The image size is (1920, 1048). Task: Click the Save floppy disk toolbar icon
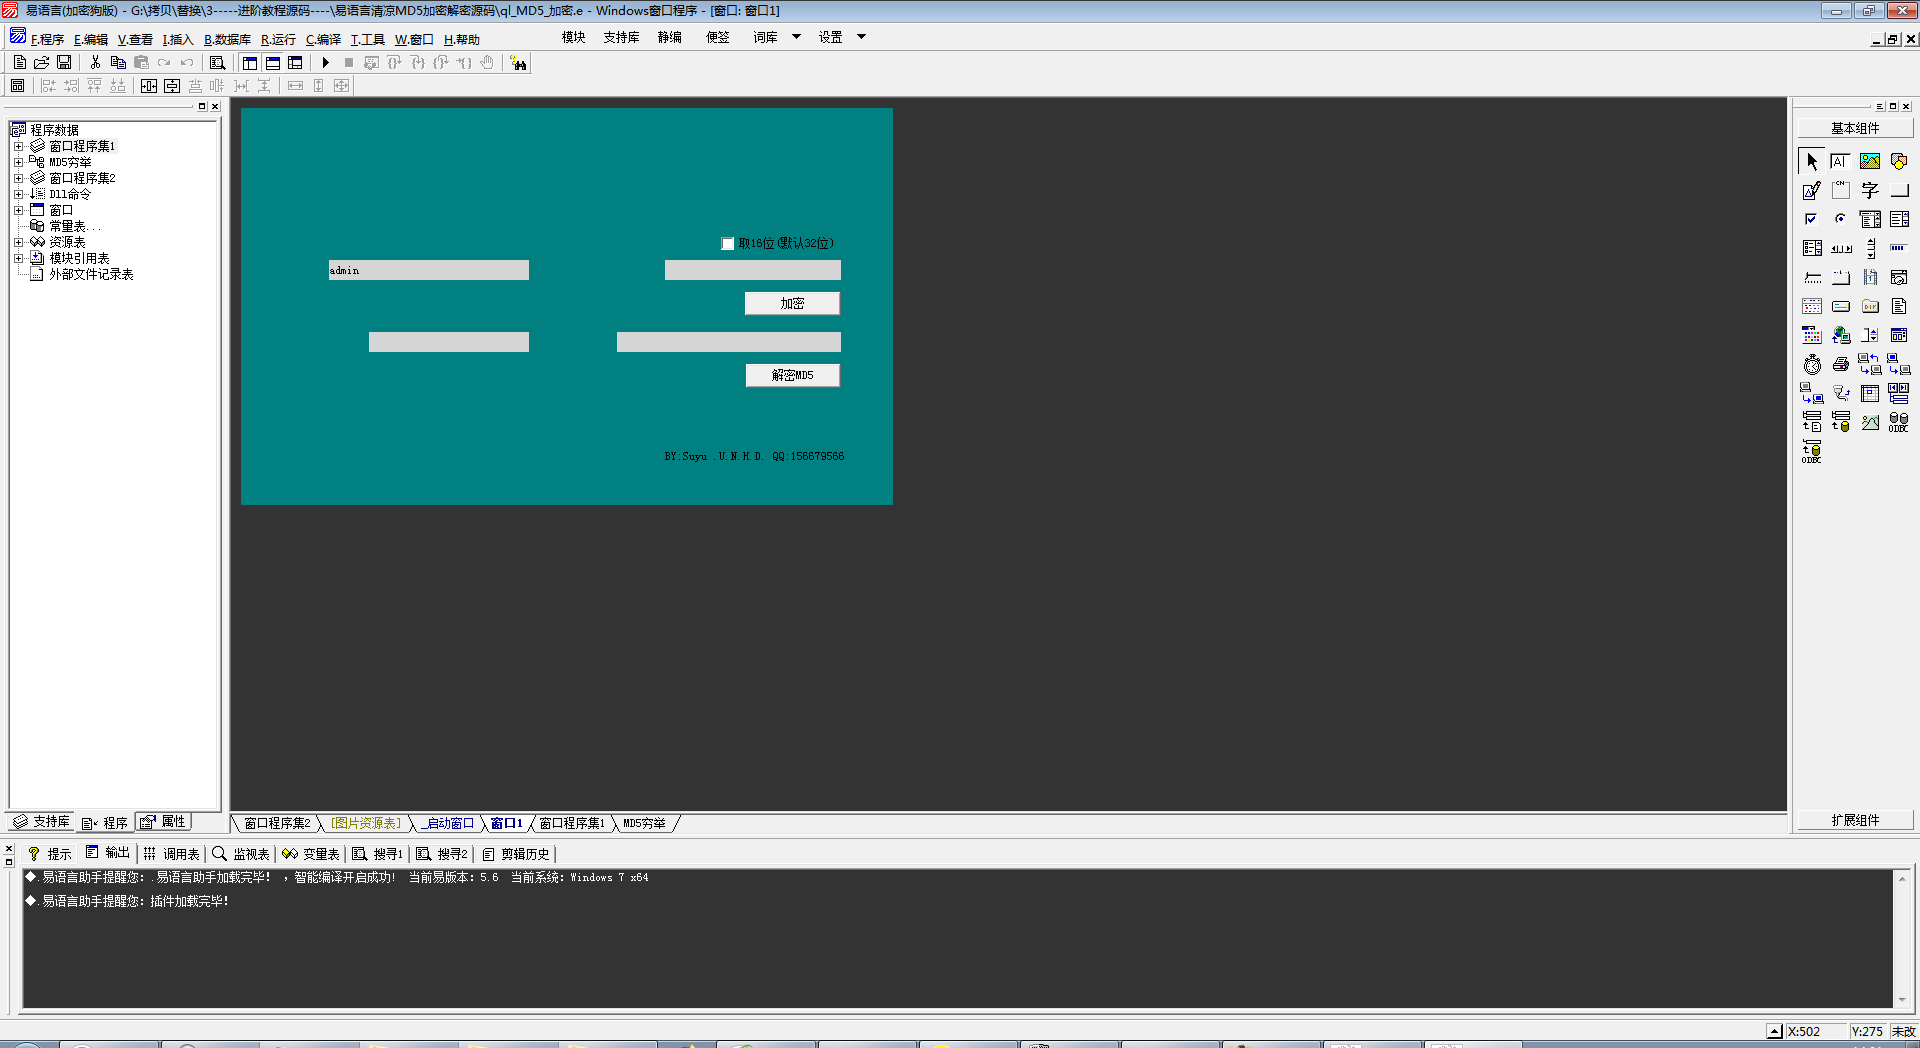tap(64, 63)
